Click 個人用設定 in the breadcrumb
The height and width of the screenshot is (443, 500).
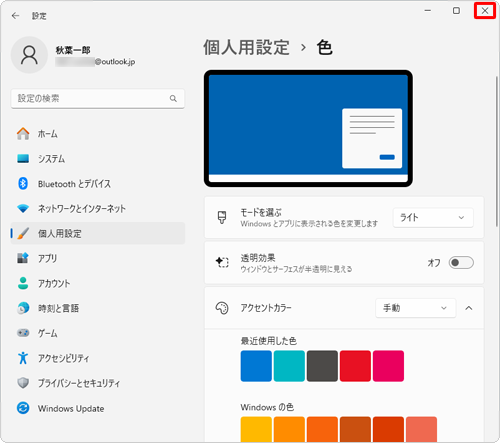coord(246,47)
